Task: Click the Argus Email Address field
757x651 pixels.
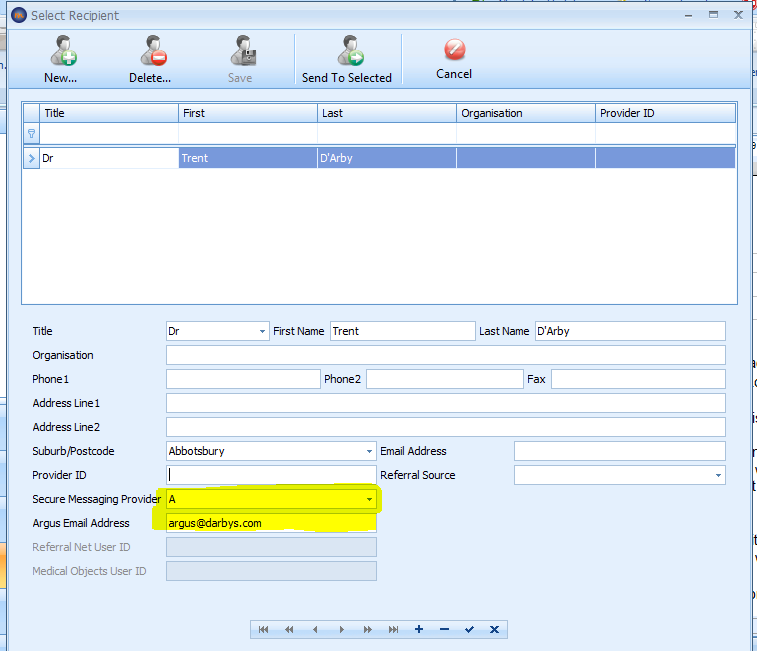Action: click(x=271, y=523)
